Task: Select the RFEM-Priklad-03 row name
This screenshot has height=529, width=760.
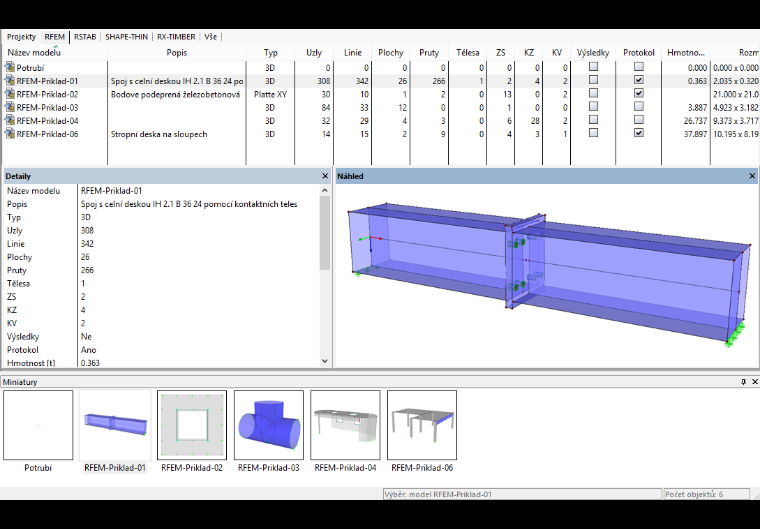Action: click(47, 108)
